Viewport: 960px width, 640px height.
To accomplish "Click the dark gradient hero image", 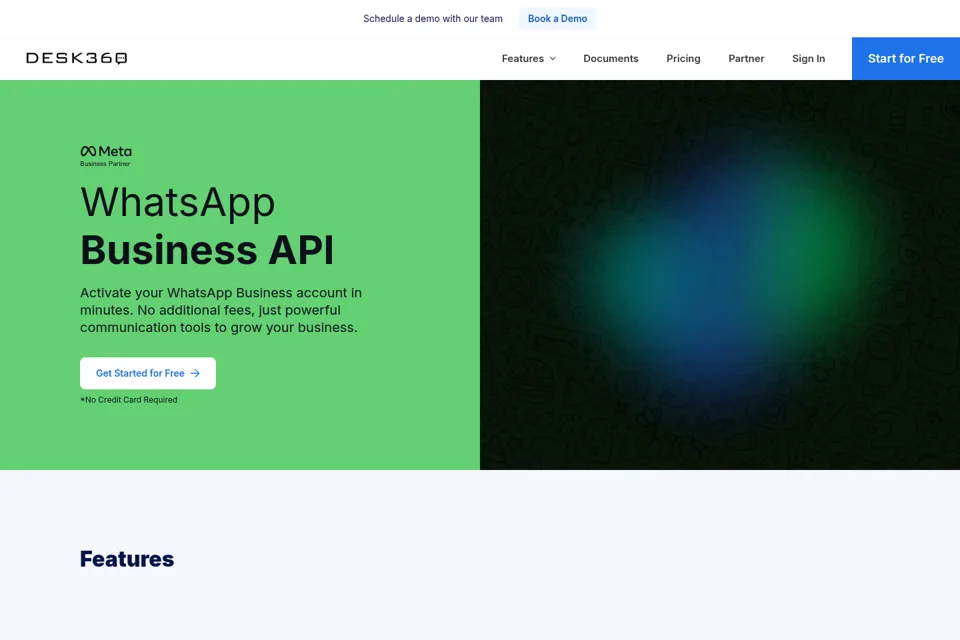I will pyautogui.click(x=720, y=275).
